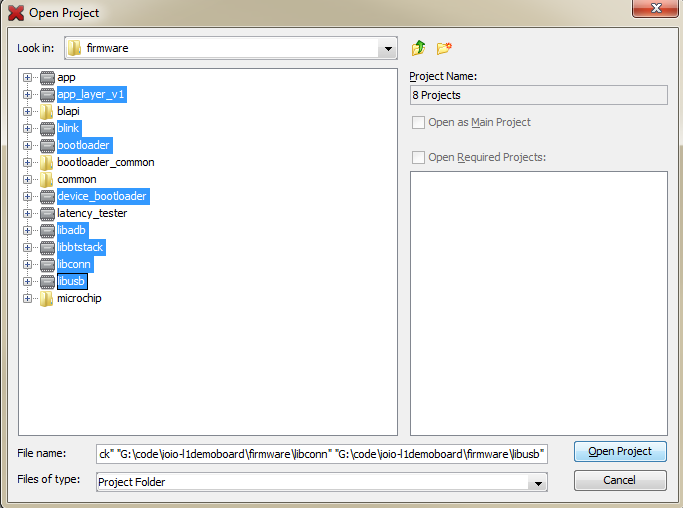Image resolution: width=683 pixels, height=508 pixels.
Task: Click the common folder icon
Action: [47, 179]
